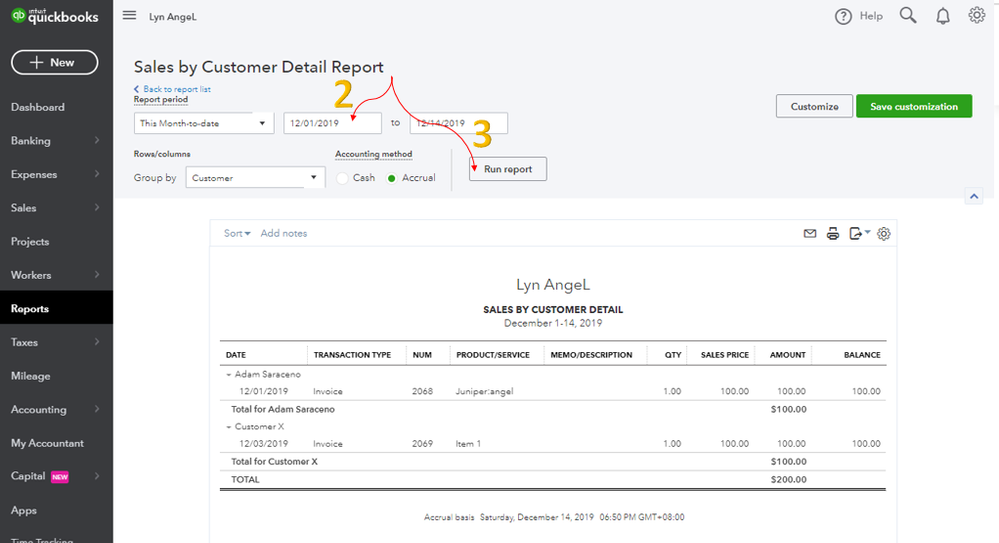Print the report using printer icon
The height and width of the screenshot is (543, 999).
[x=833, y=233]
